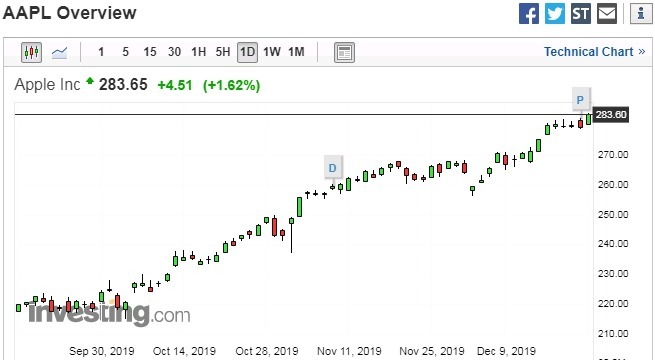Viewport: 655px width, 360px height.
Task: Click the 260.00 axis label
Action: click(x=613, y=184)
